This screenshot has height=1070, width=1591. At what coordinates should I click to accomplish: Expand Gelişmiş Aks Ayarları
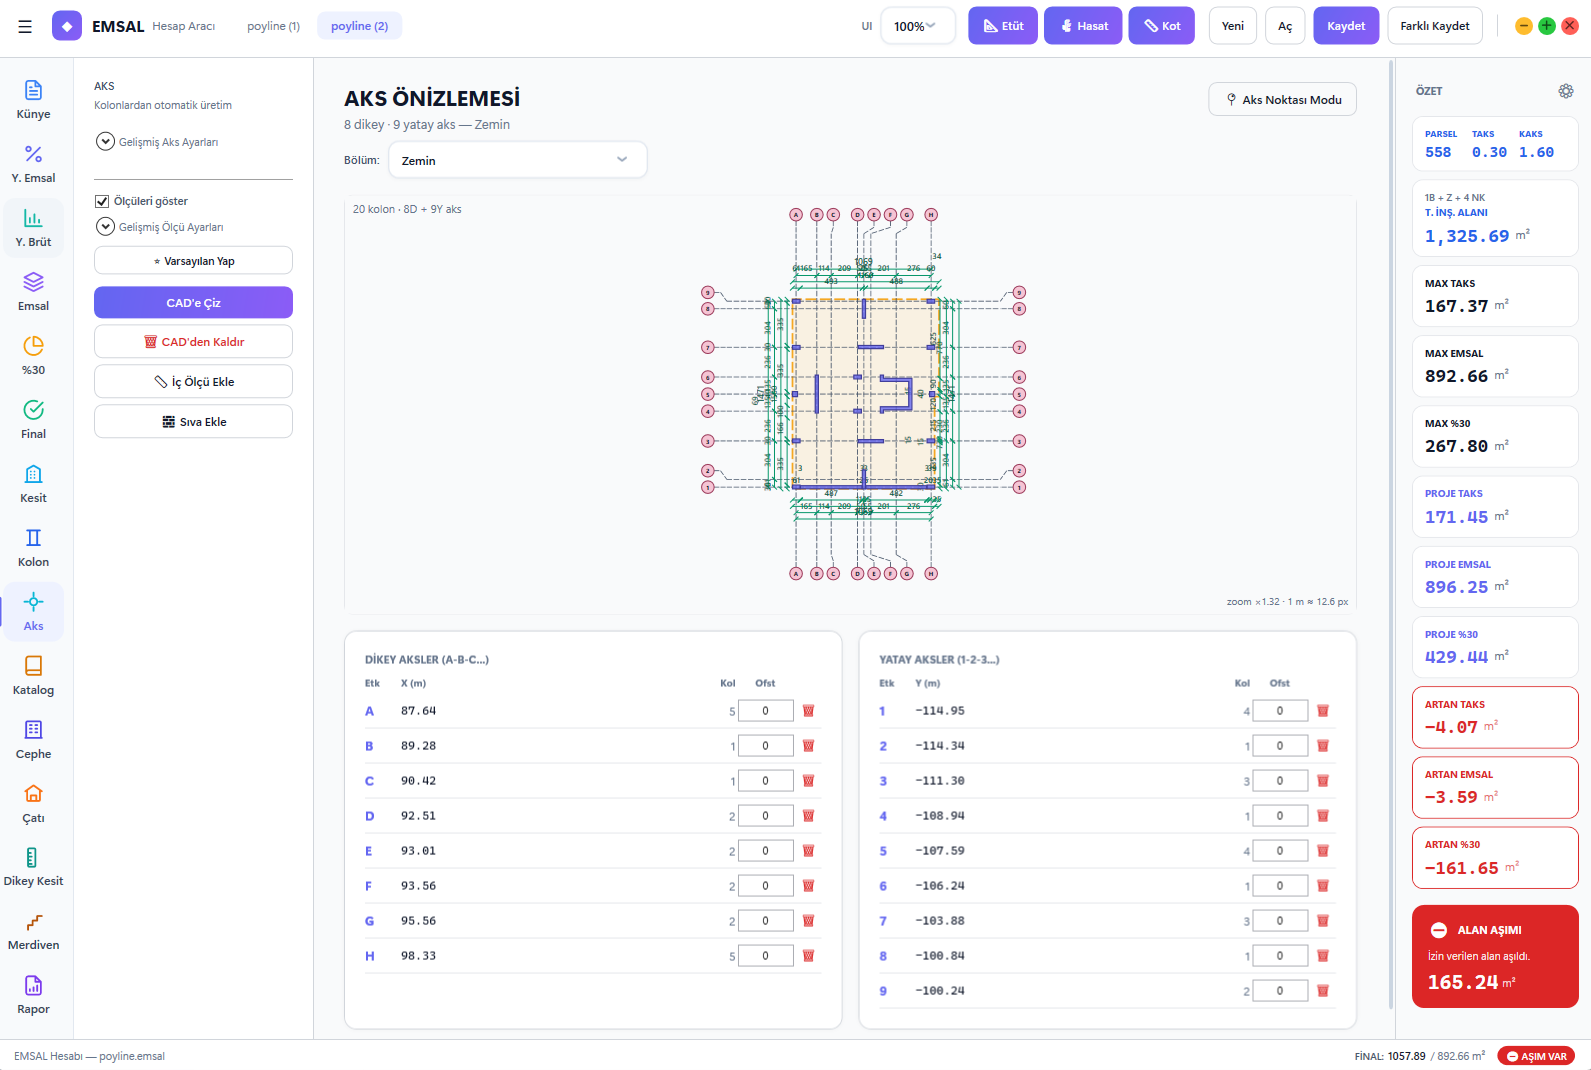tap(156, 142)
